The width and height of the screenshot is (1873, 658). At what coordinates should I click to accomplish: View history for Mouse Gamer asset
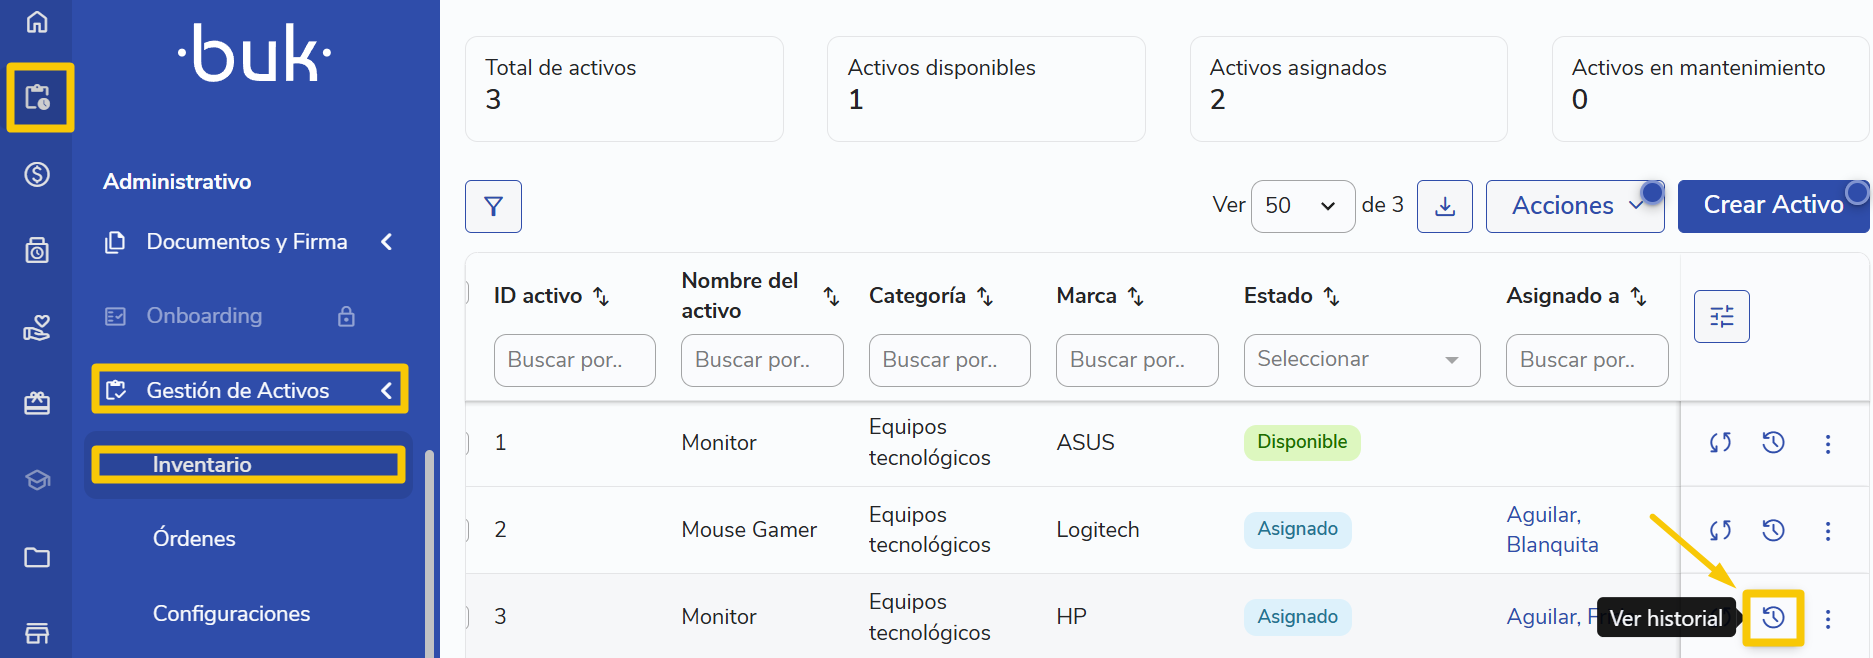pos(1773,530)
